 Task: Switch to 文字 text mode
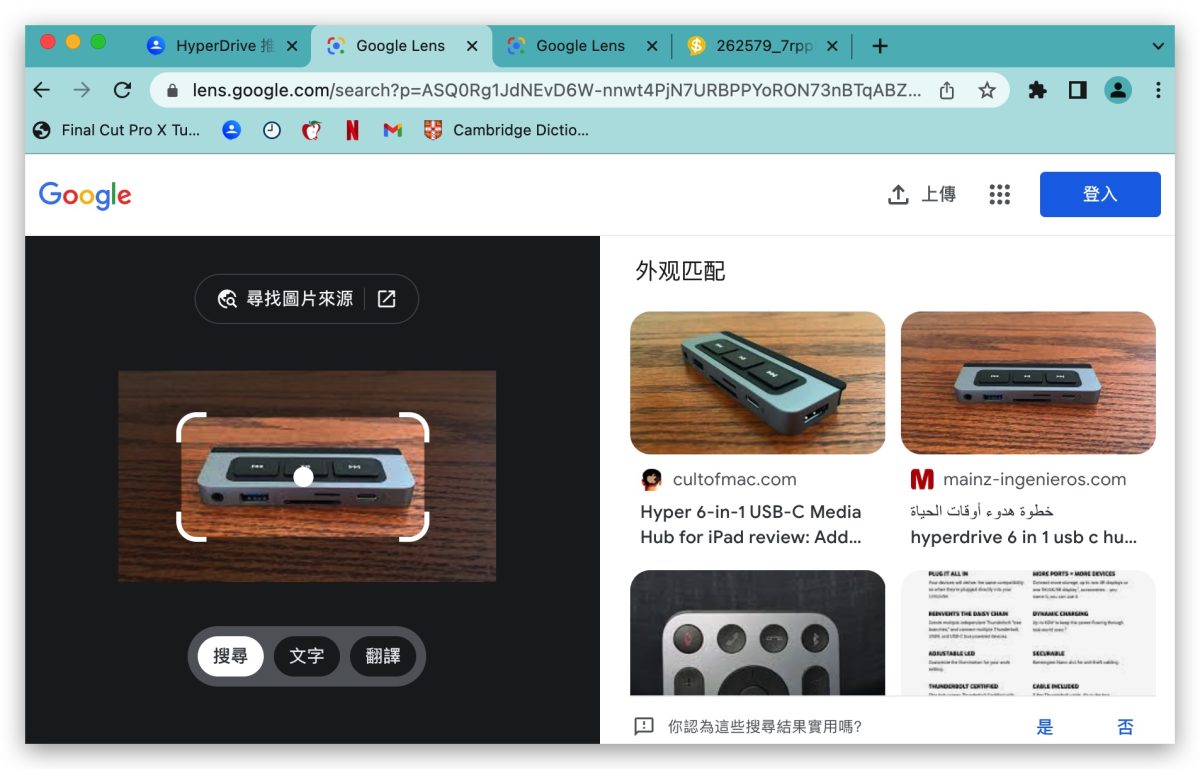click(307, 656)
